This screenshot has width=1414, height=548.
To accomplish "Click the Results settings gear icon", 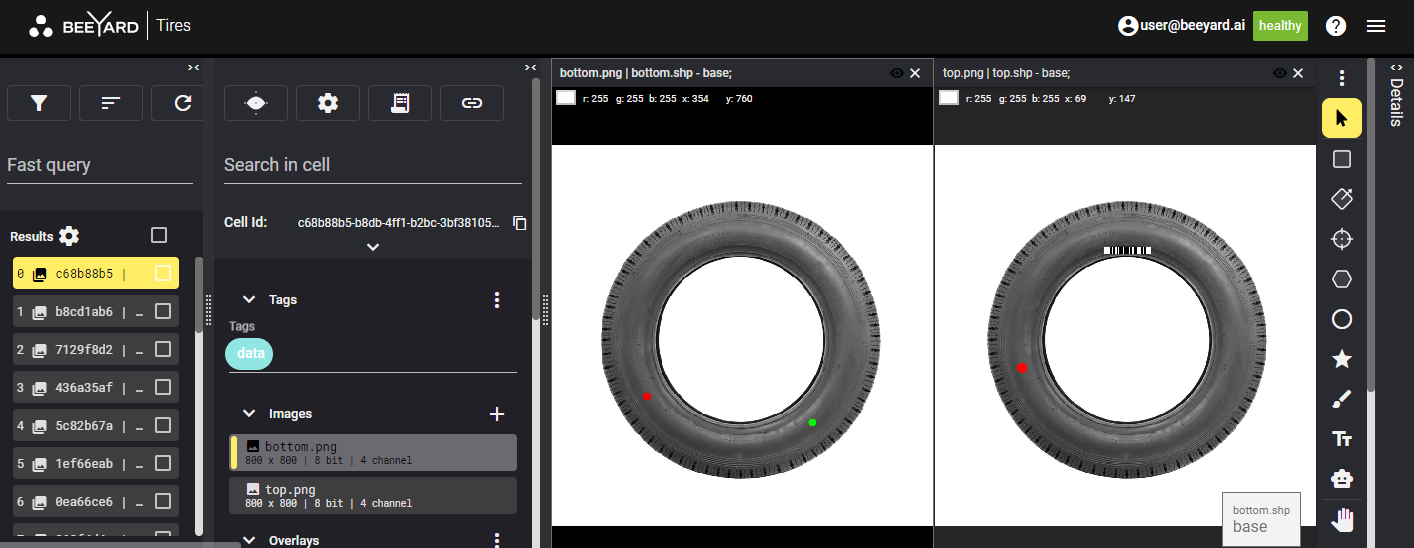I will point(68,236).
